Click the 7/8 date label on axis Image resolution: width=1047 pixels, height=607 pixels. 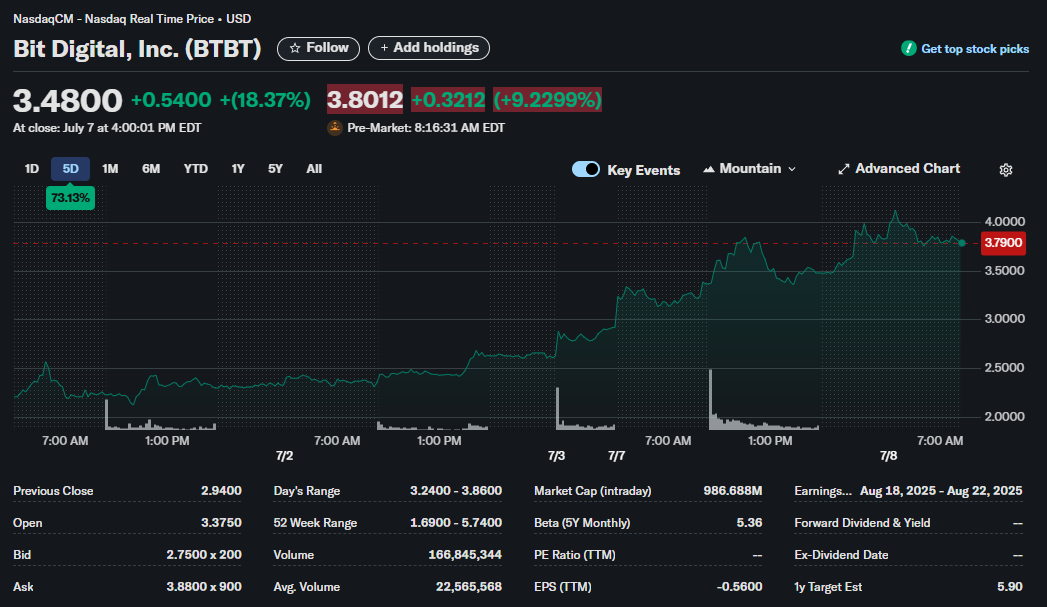point(888,456)
